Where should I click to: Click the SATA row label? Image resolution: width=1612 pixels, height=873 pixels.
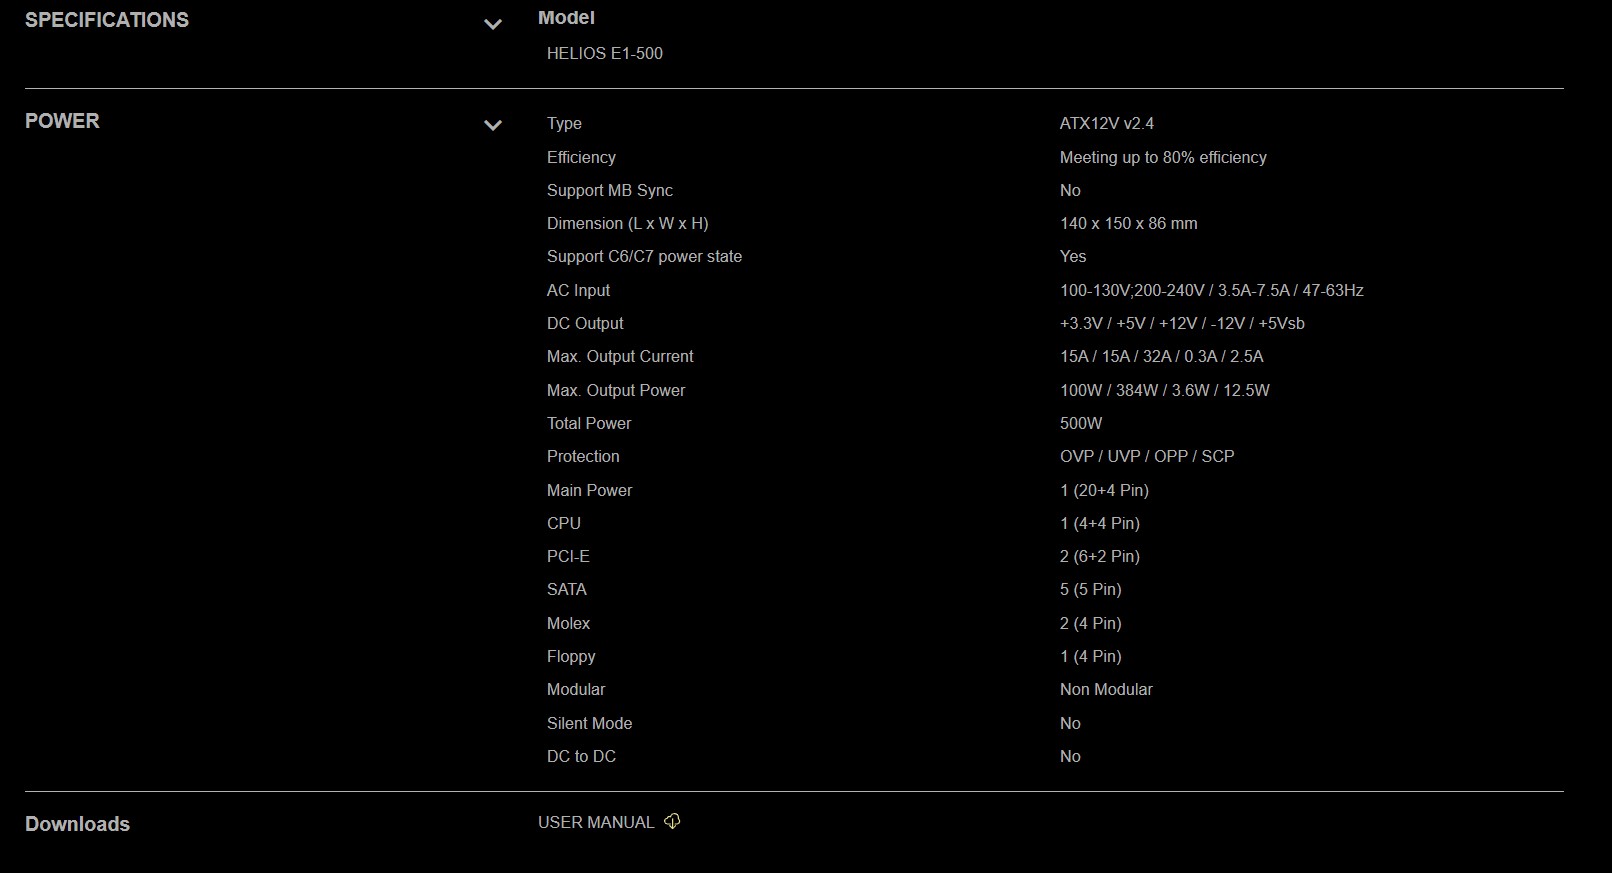point(567,589)
